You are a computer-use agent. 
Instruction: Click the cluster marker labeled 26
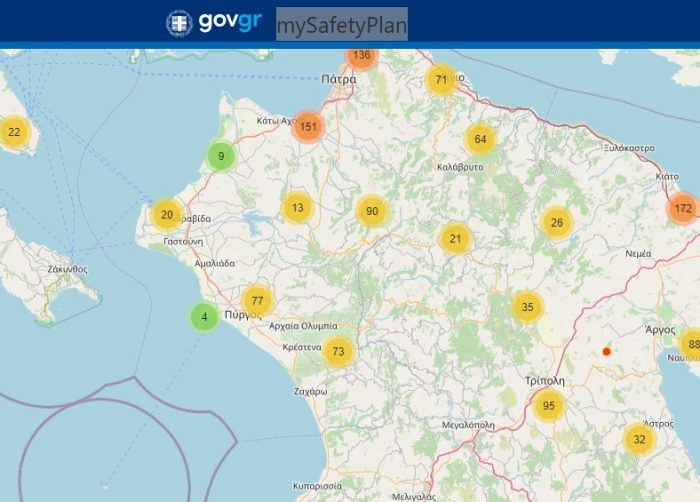pos(557,222)
